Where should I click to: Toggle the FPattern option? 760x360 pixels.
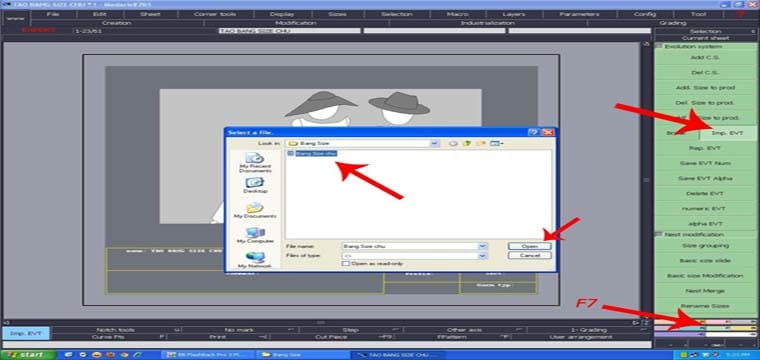click(x=453, y=337)
